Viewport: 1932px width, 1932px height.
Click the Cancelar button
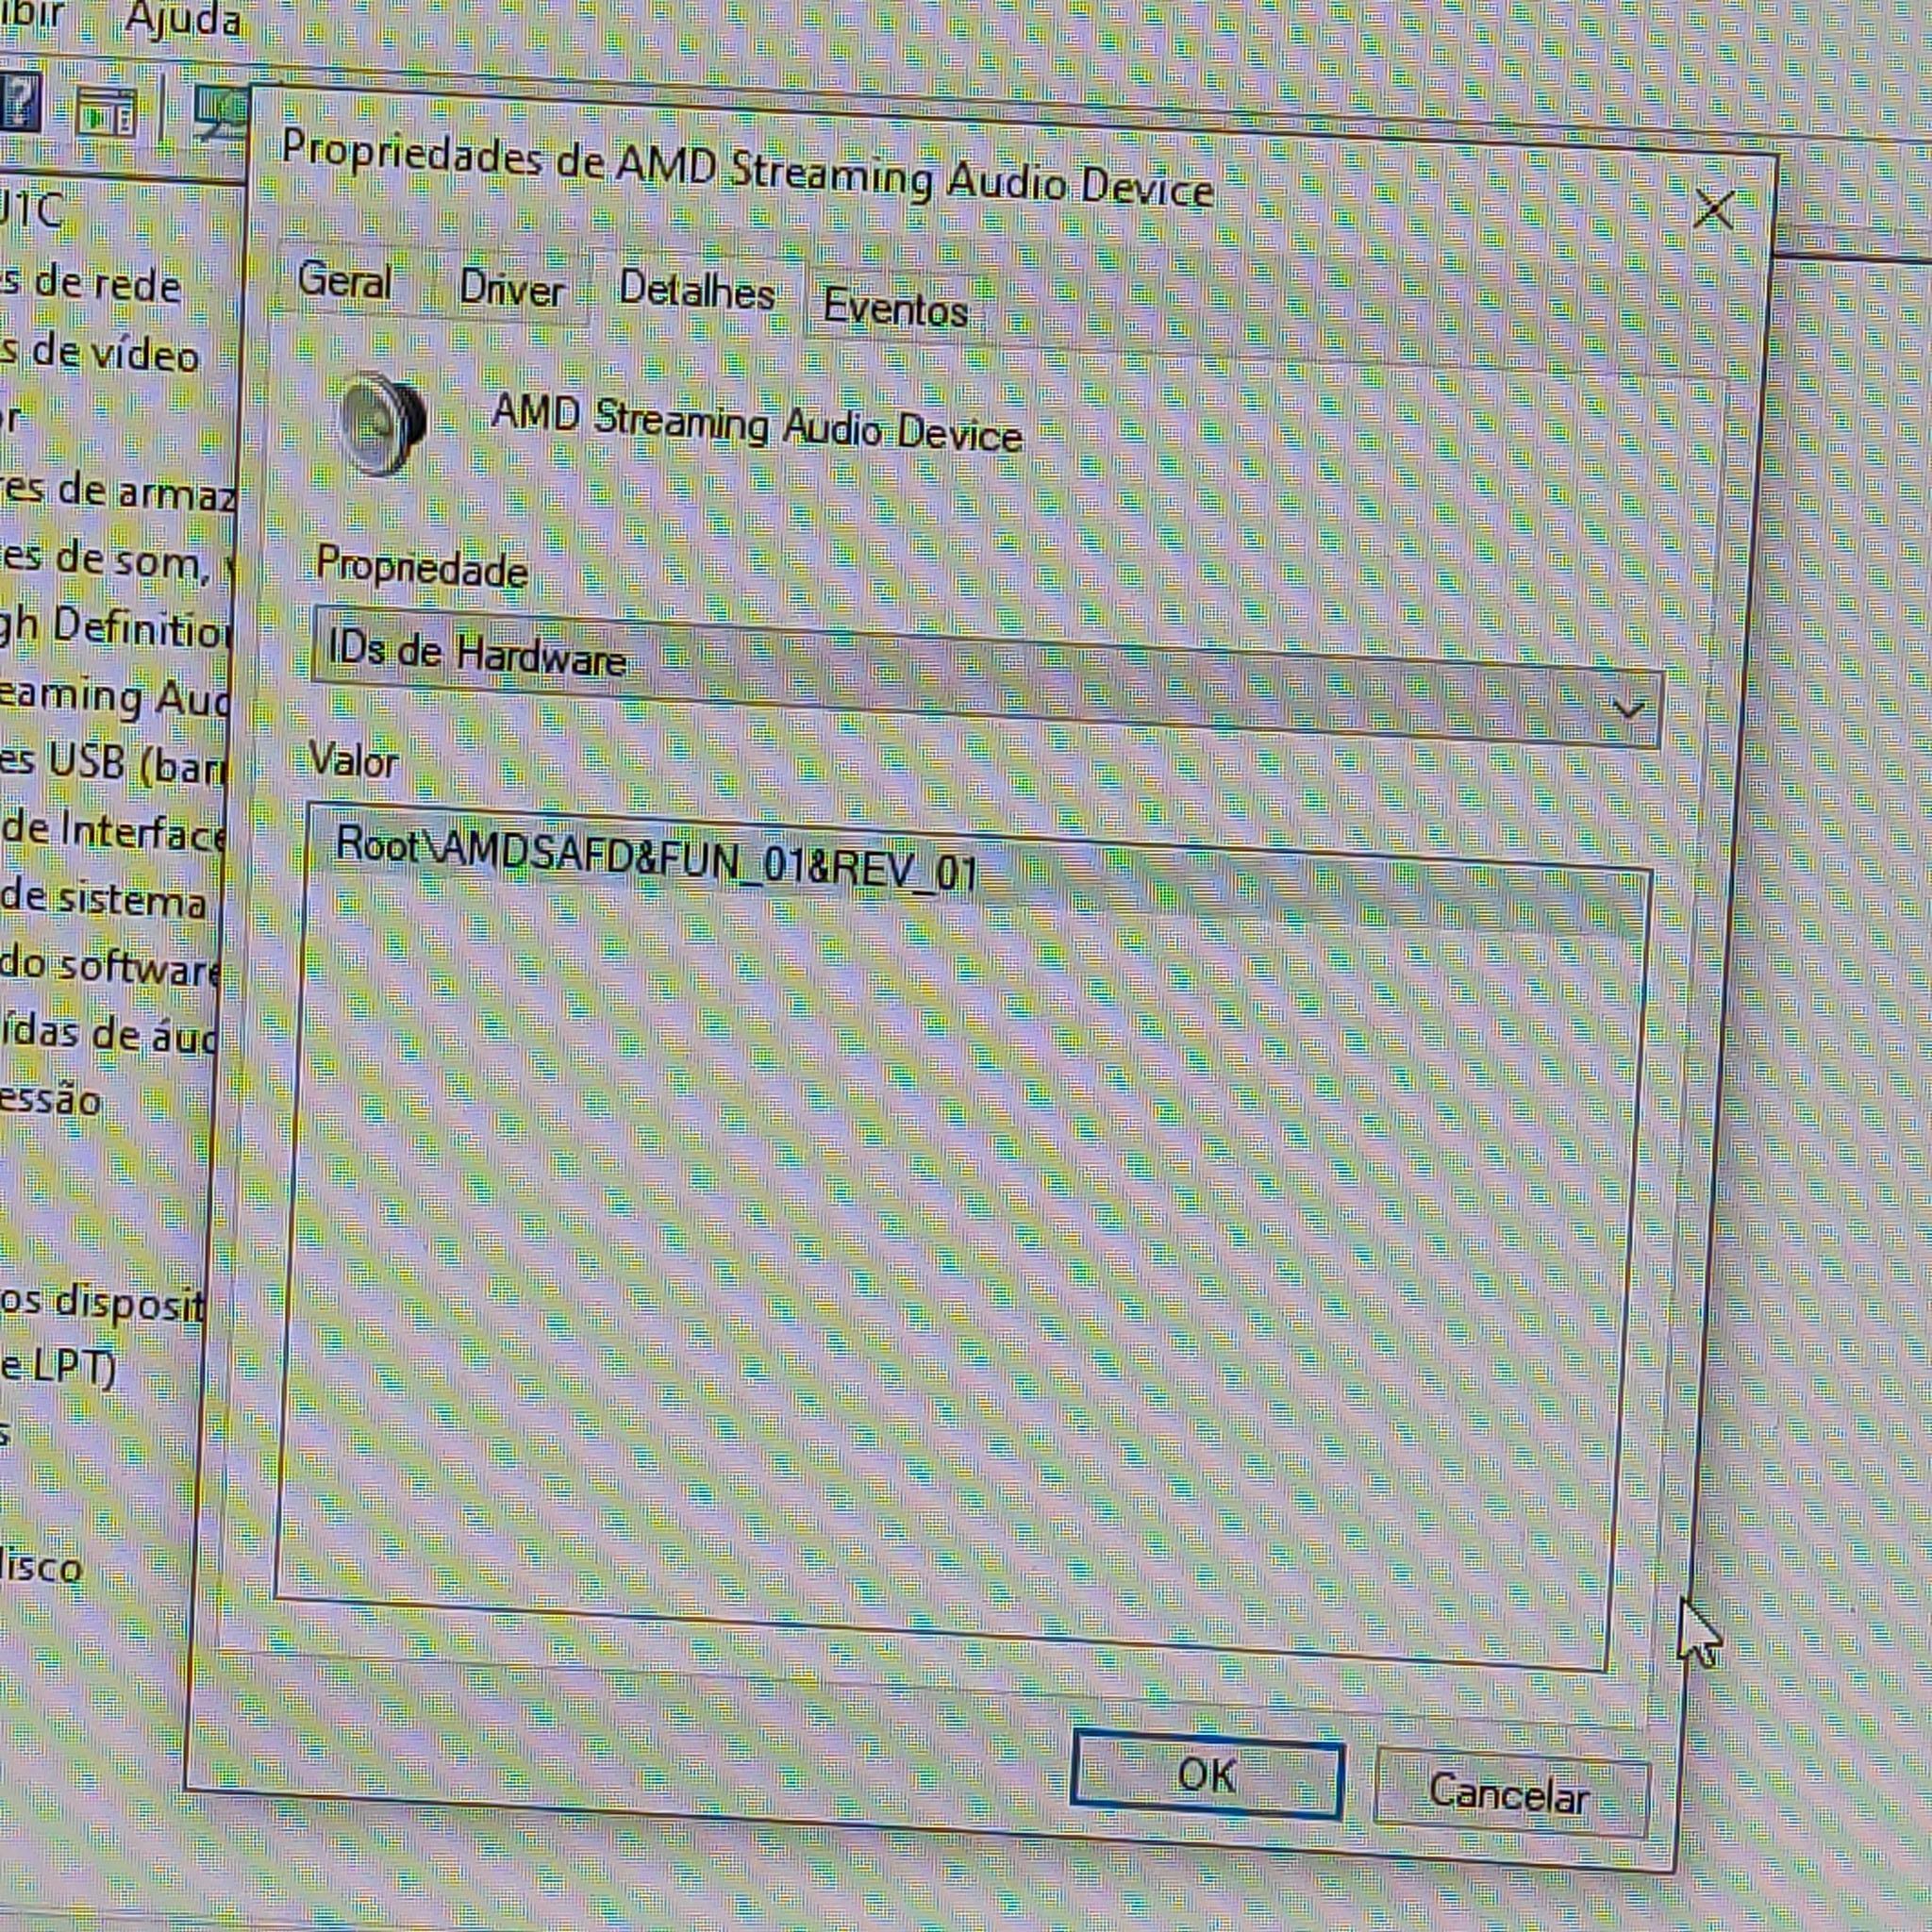tap(1509, 1794)
